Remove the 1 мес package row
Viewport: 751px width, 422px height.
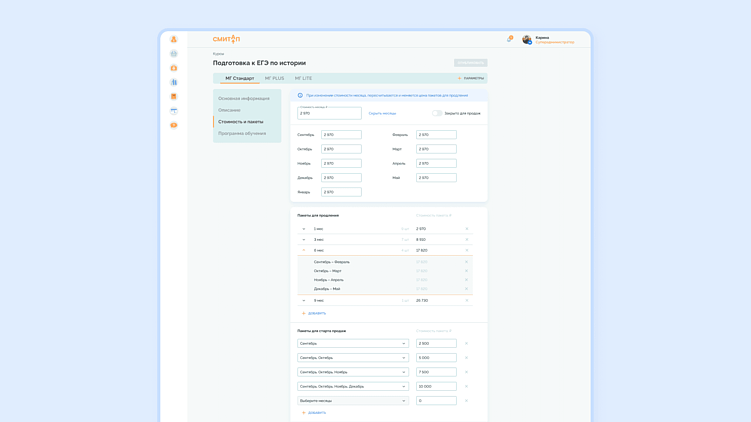pos(467,229)
